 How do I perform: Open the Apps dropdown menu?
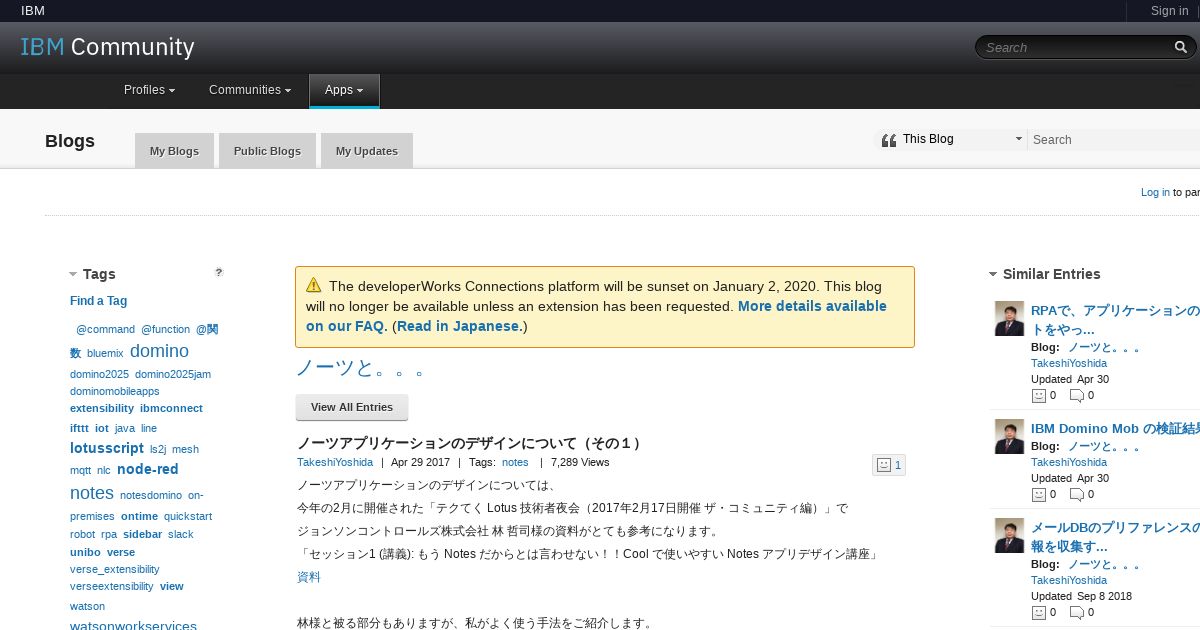pos(344,90)
